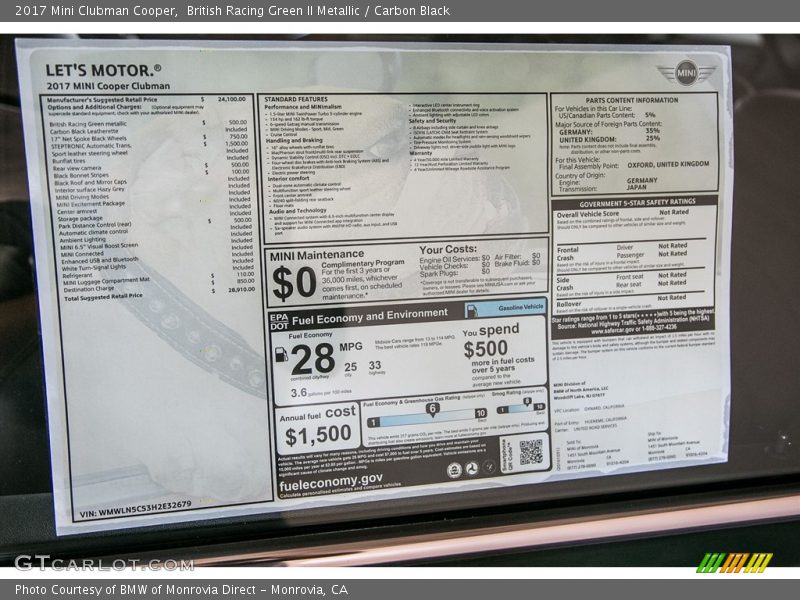Click the fuel pump icon beside 28 MPG

(281, 355)
